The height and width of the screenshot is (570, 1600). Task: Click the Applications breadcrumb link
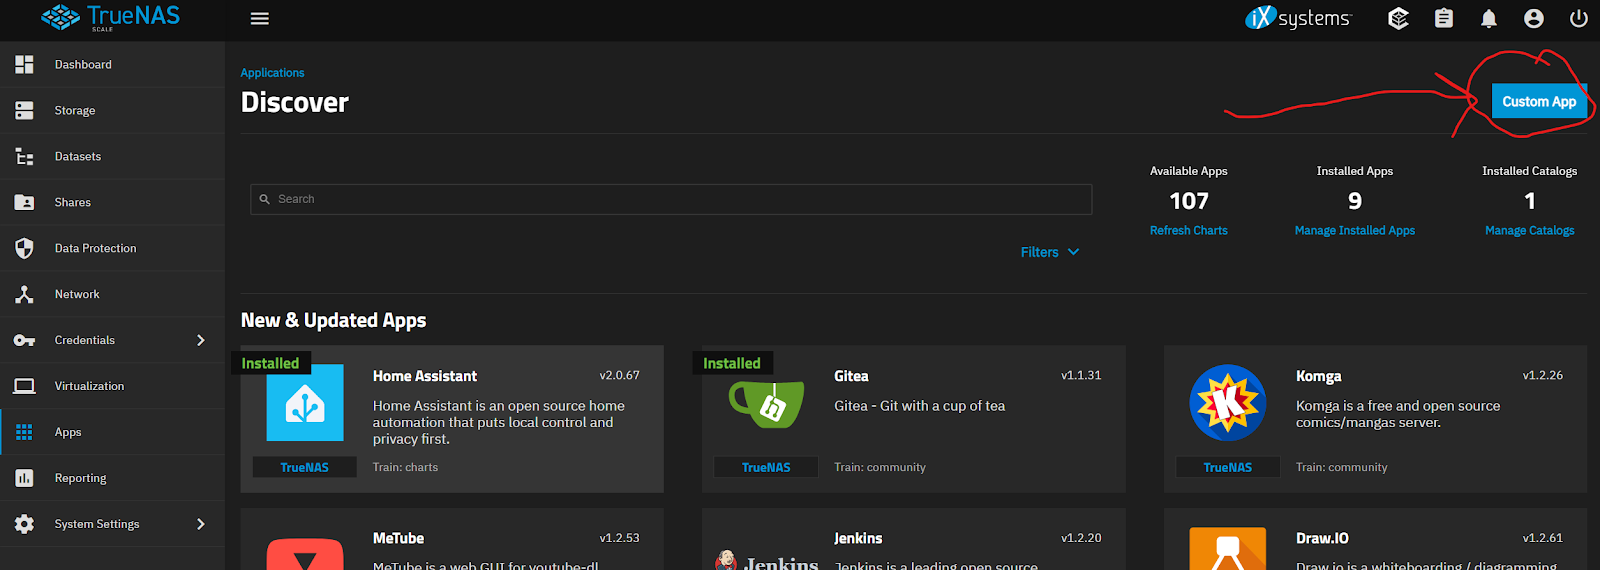click(272, 73)
